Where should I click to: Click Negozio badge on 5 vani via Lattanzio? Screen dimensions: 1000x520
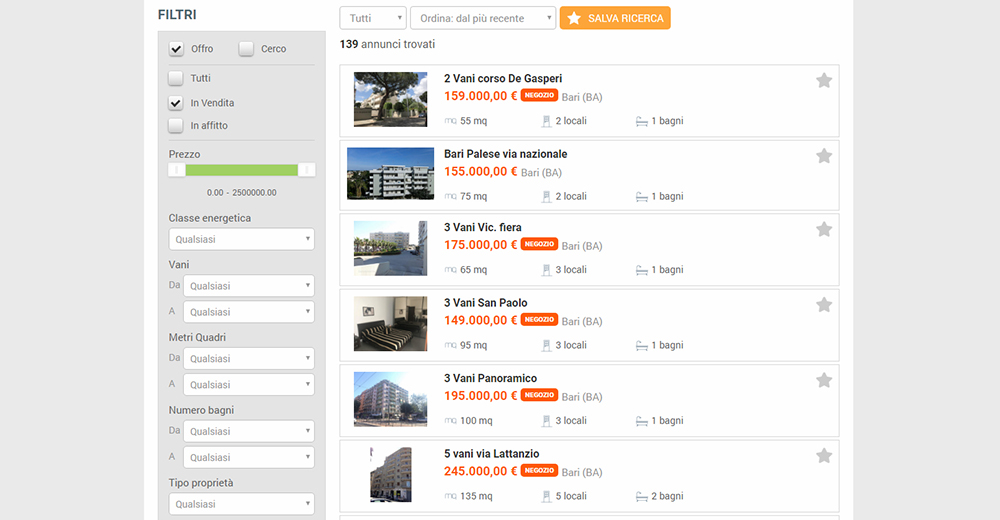click(540, 470)
